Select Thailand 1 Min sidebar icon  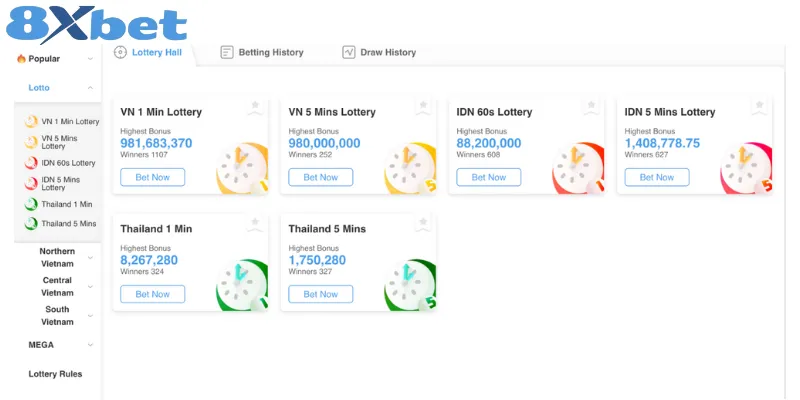coord(32,204)
